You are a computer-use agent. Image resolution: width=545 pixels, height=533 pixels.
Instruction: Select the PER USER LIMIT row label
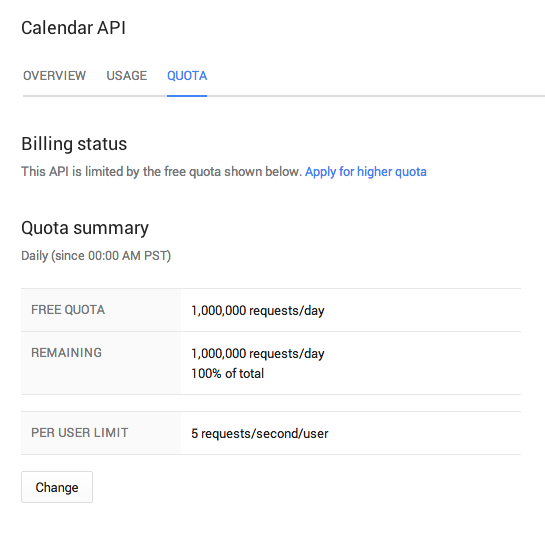80,433
